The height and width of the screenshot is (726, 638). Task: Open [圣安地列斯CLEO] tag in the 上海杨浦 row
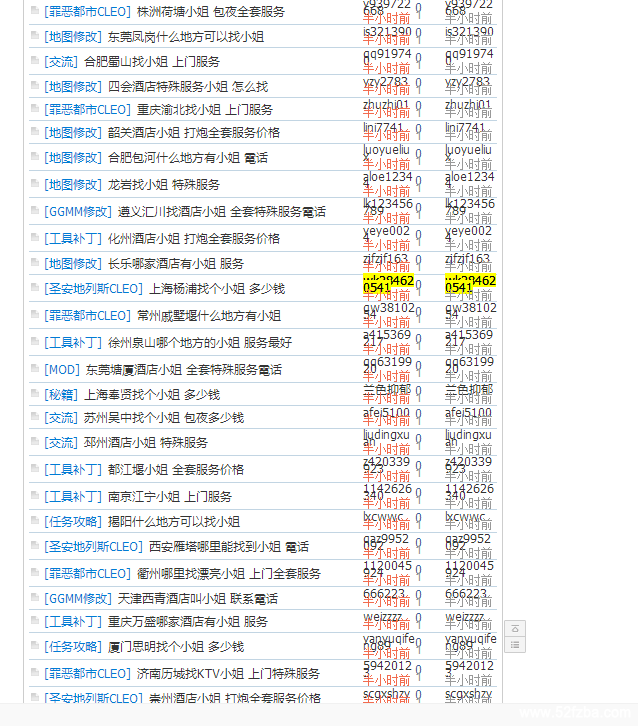click(94, 289)
